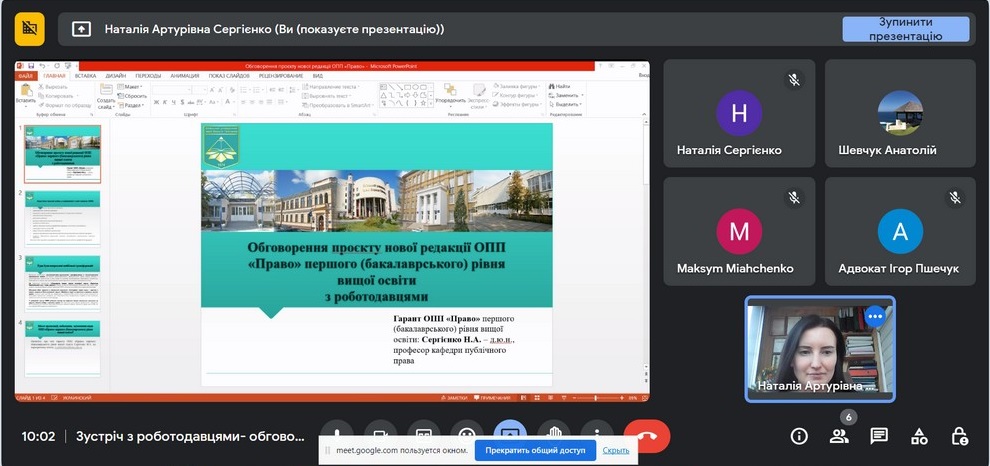Open chat with everyone icon

point(879,436)
